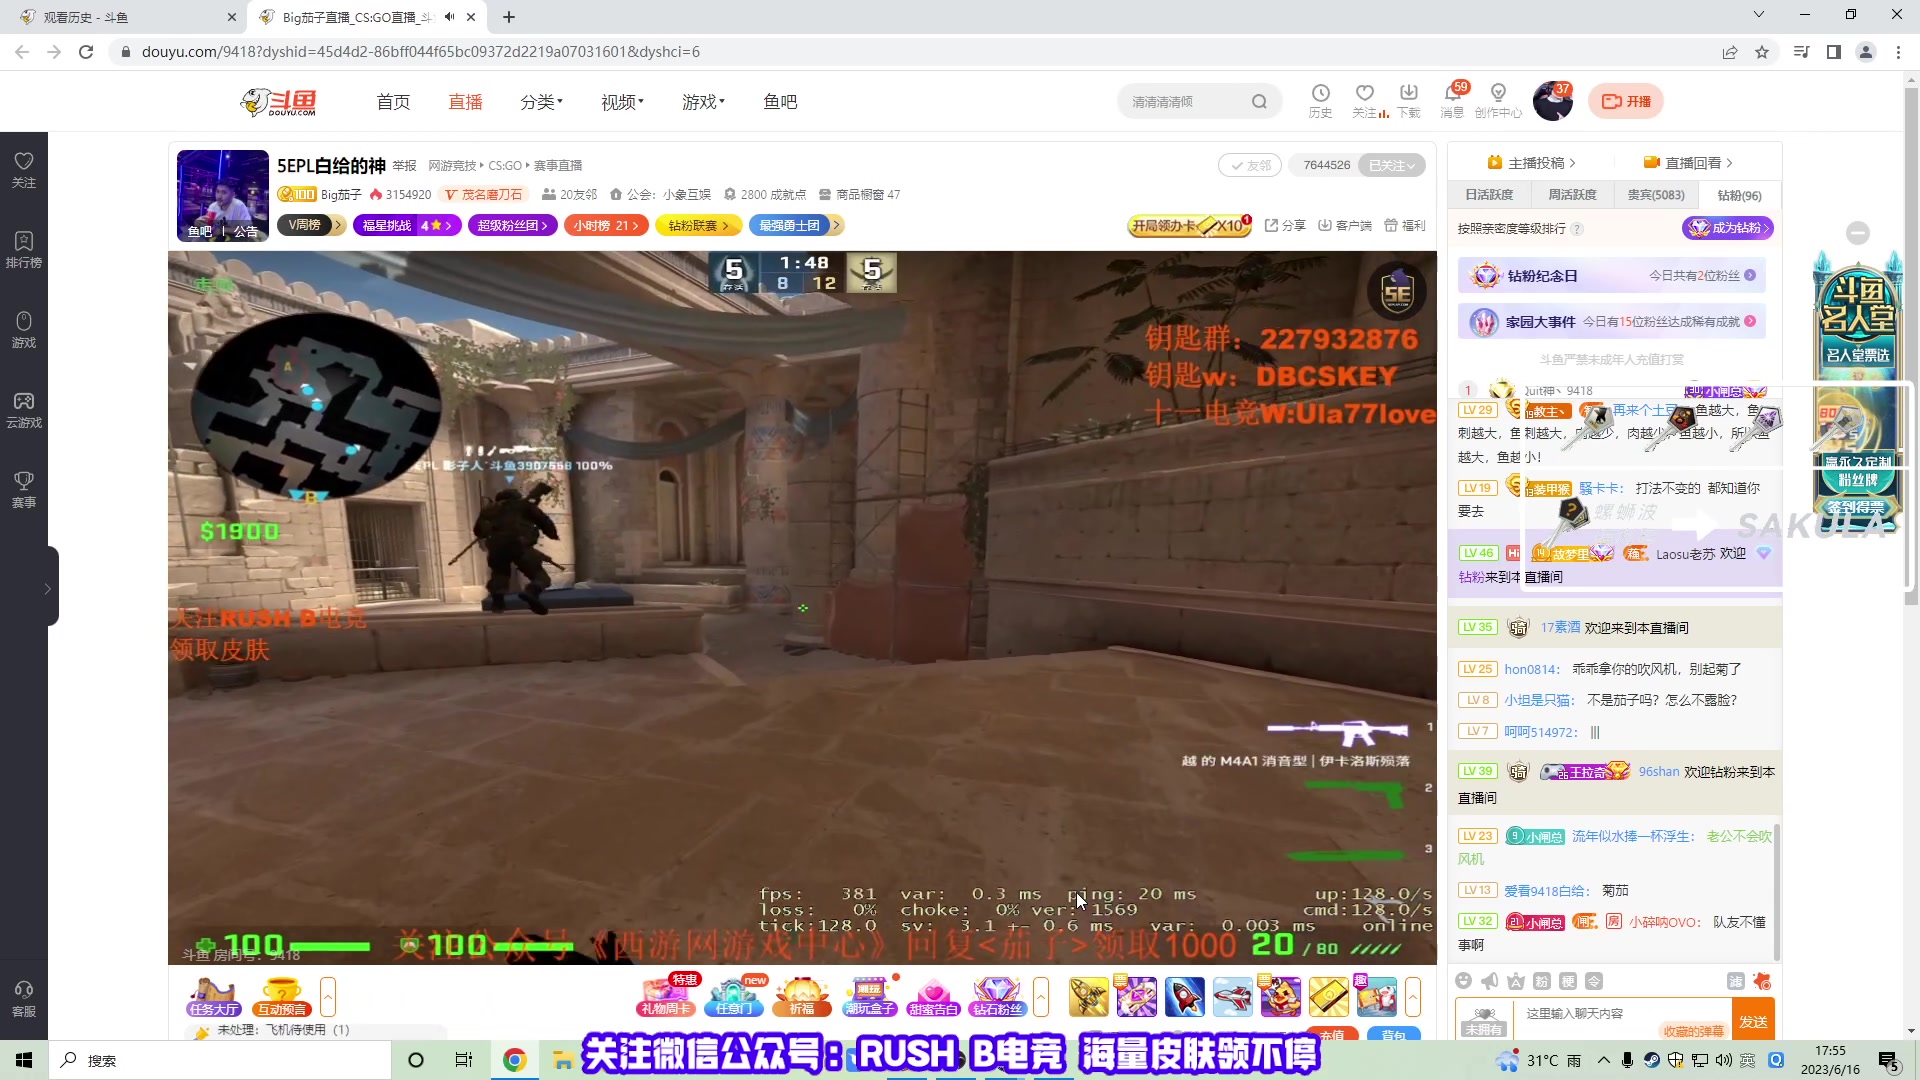This screenshot has width=1920, height=1080.
Task: Open 直播回看 replay link
Action: point(1688,163)
